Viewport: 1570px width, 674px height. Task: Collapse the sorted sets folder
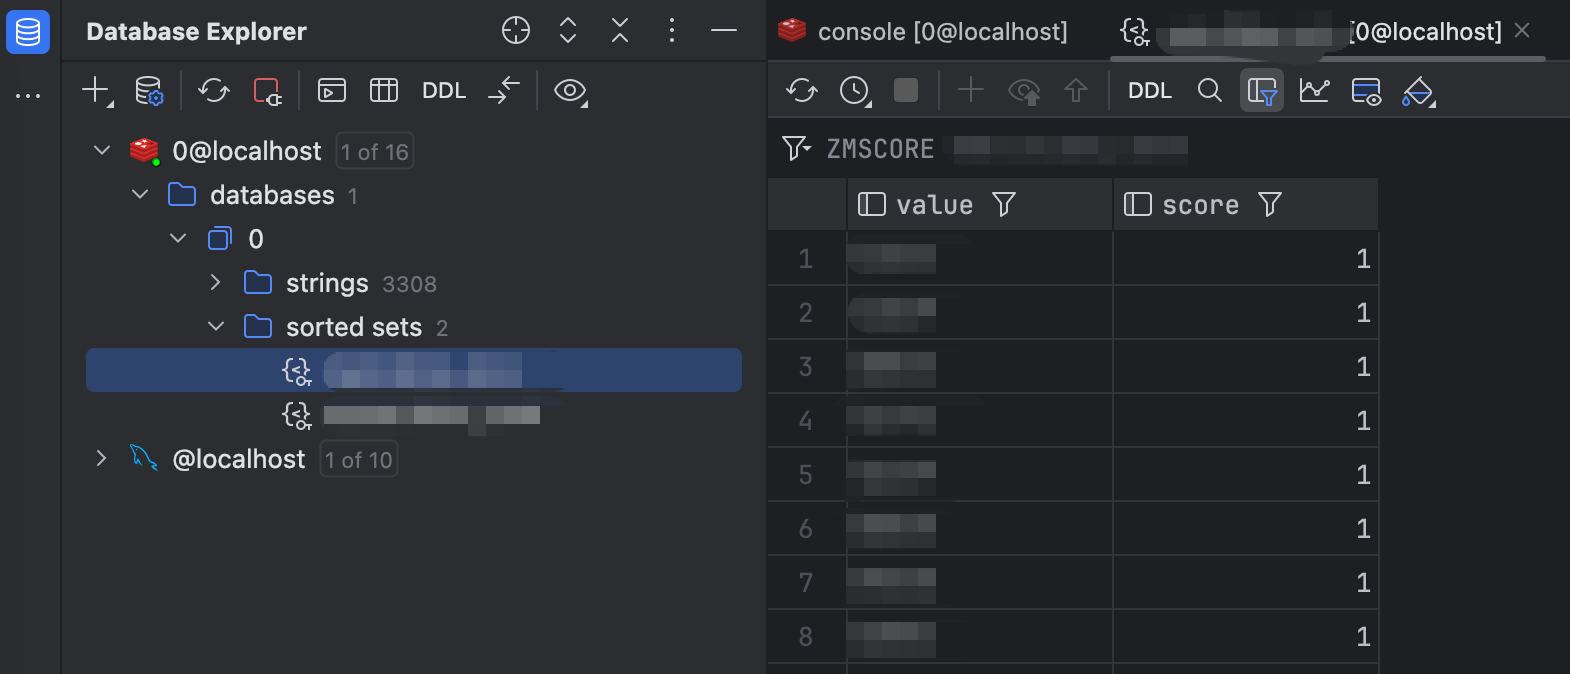(x=216, y=327)
